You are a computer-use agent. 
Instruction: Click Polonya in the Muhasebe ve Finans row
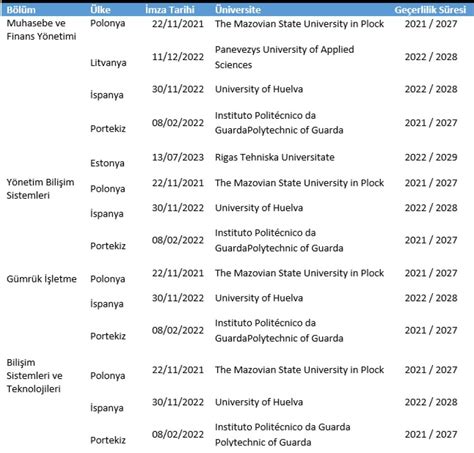point(107,23)
